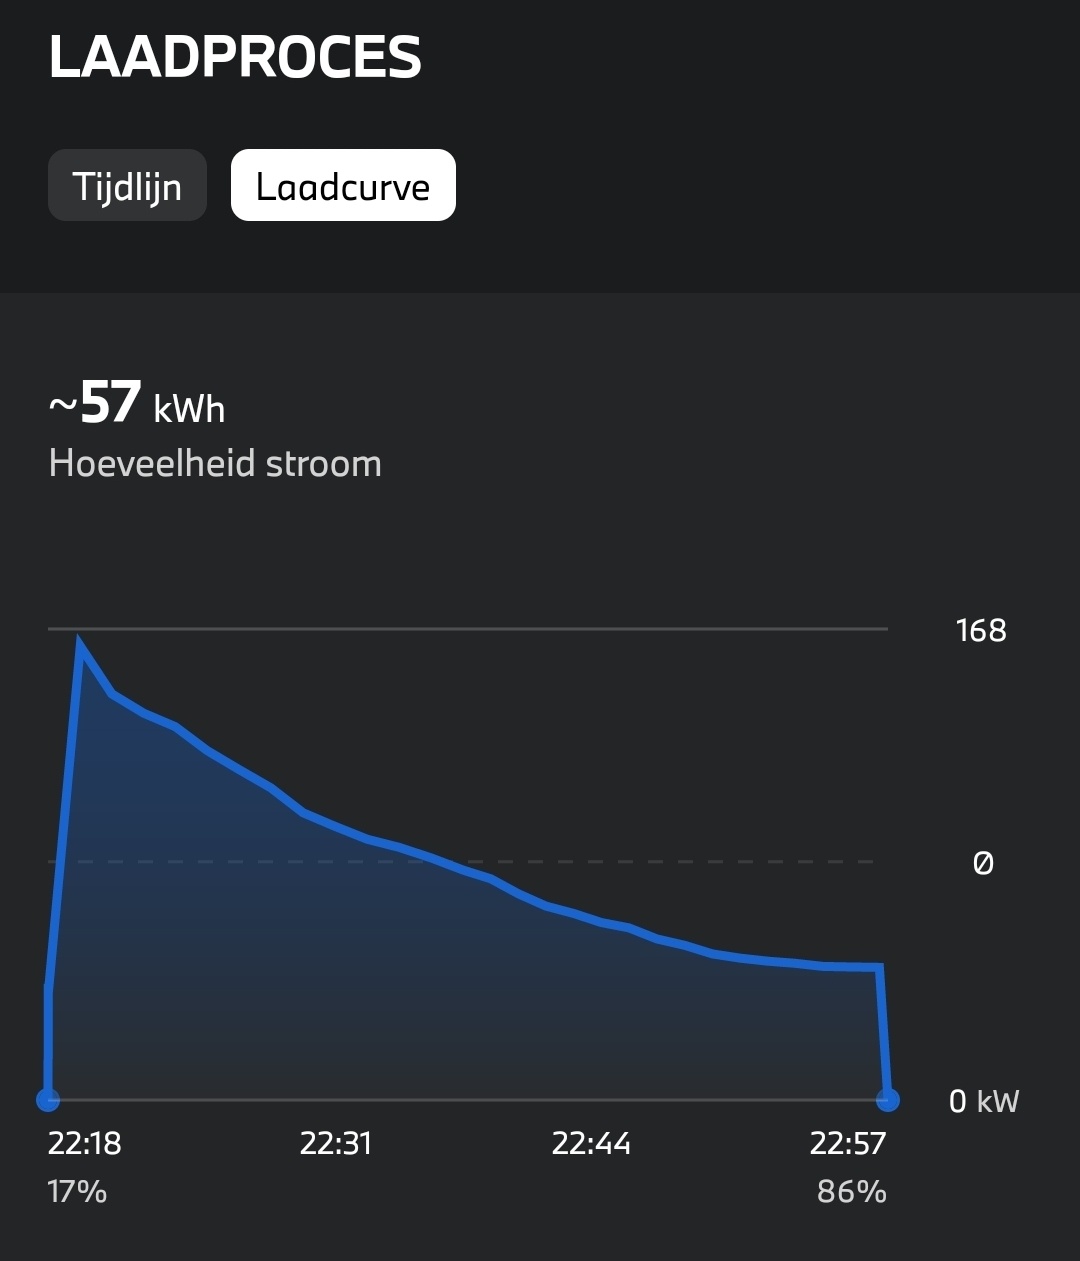The image size is (1080, 1261).
Task: Select the starting dot of the charge curve
Action: point(48,1100)
